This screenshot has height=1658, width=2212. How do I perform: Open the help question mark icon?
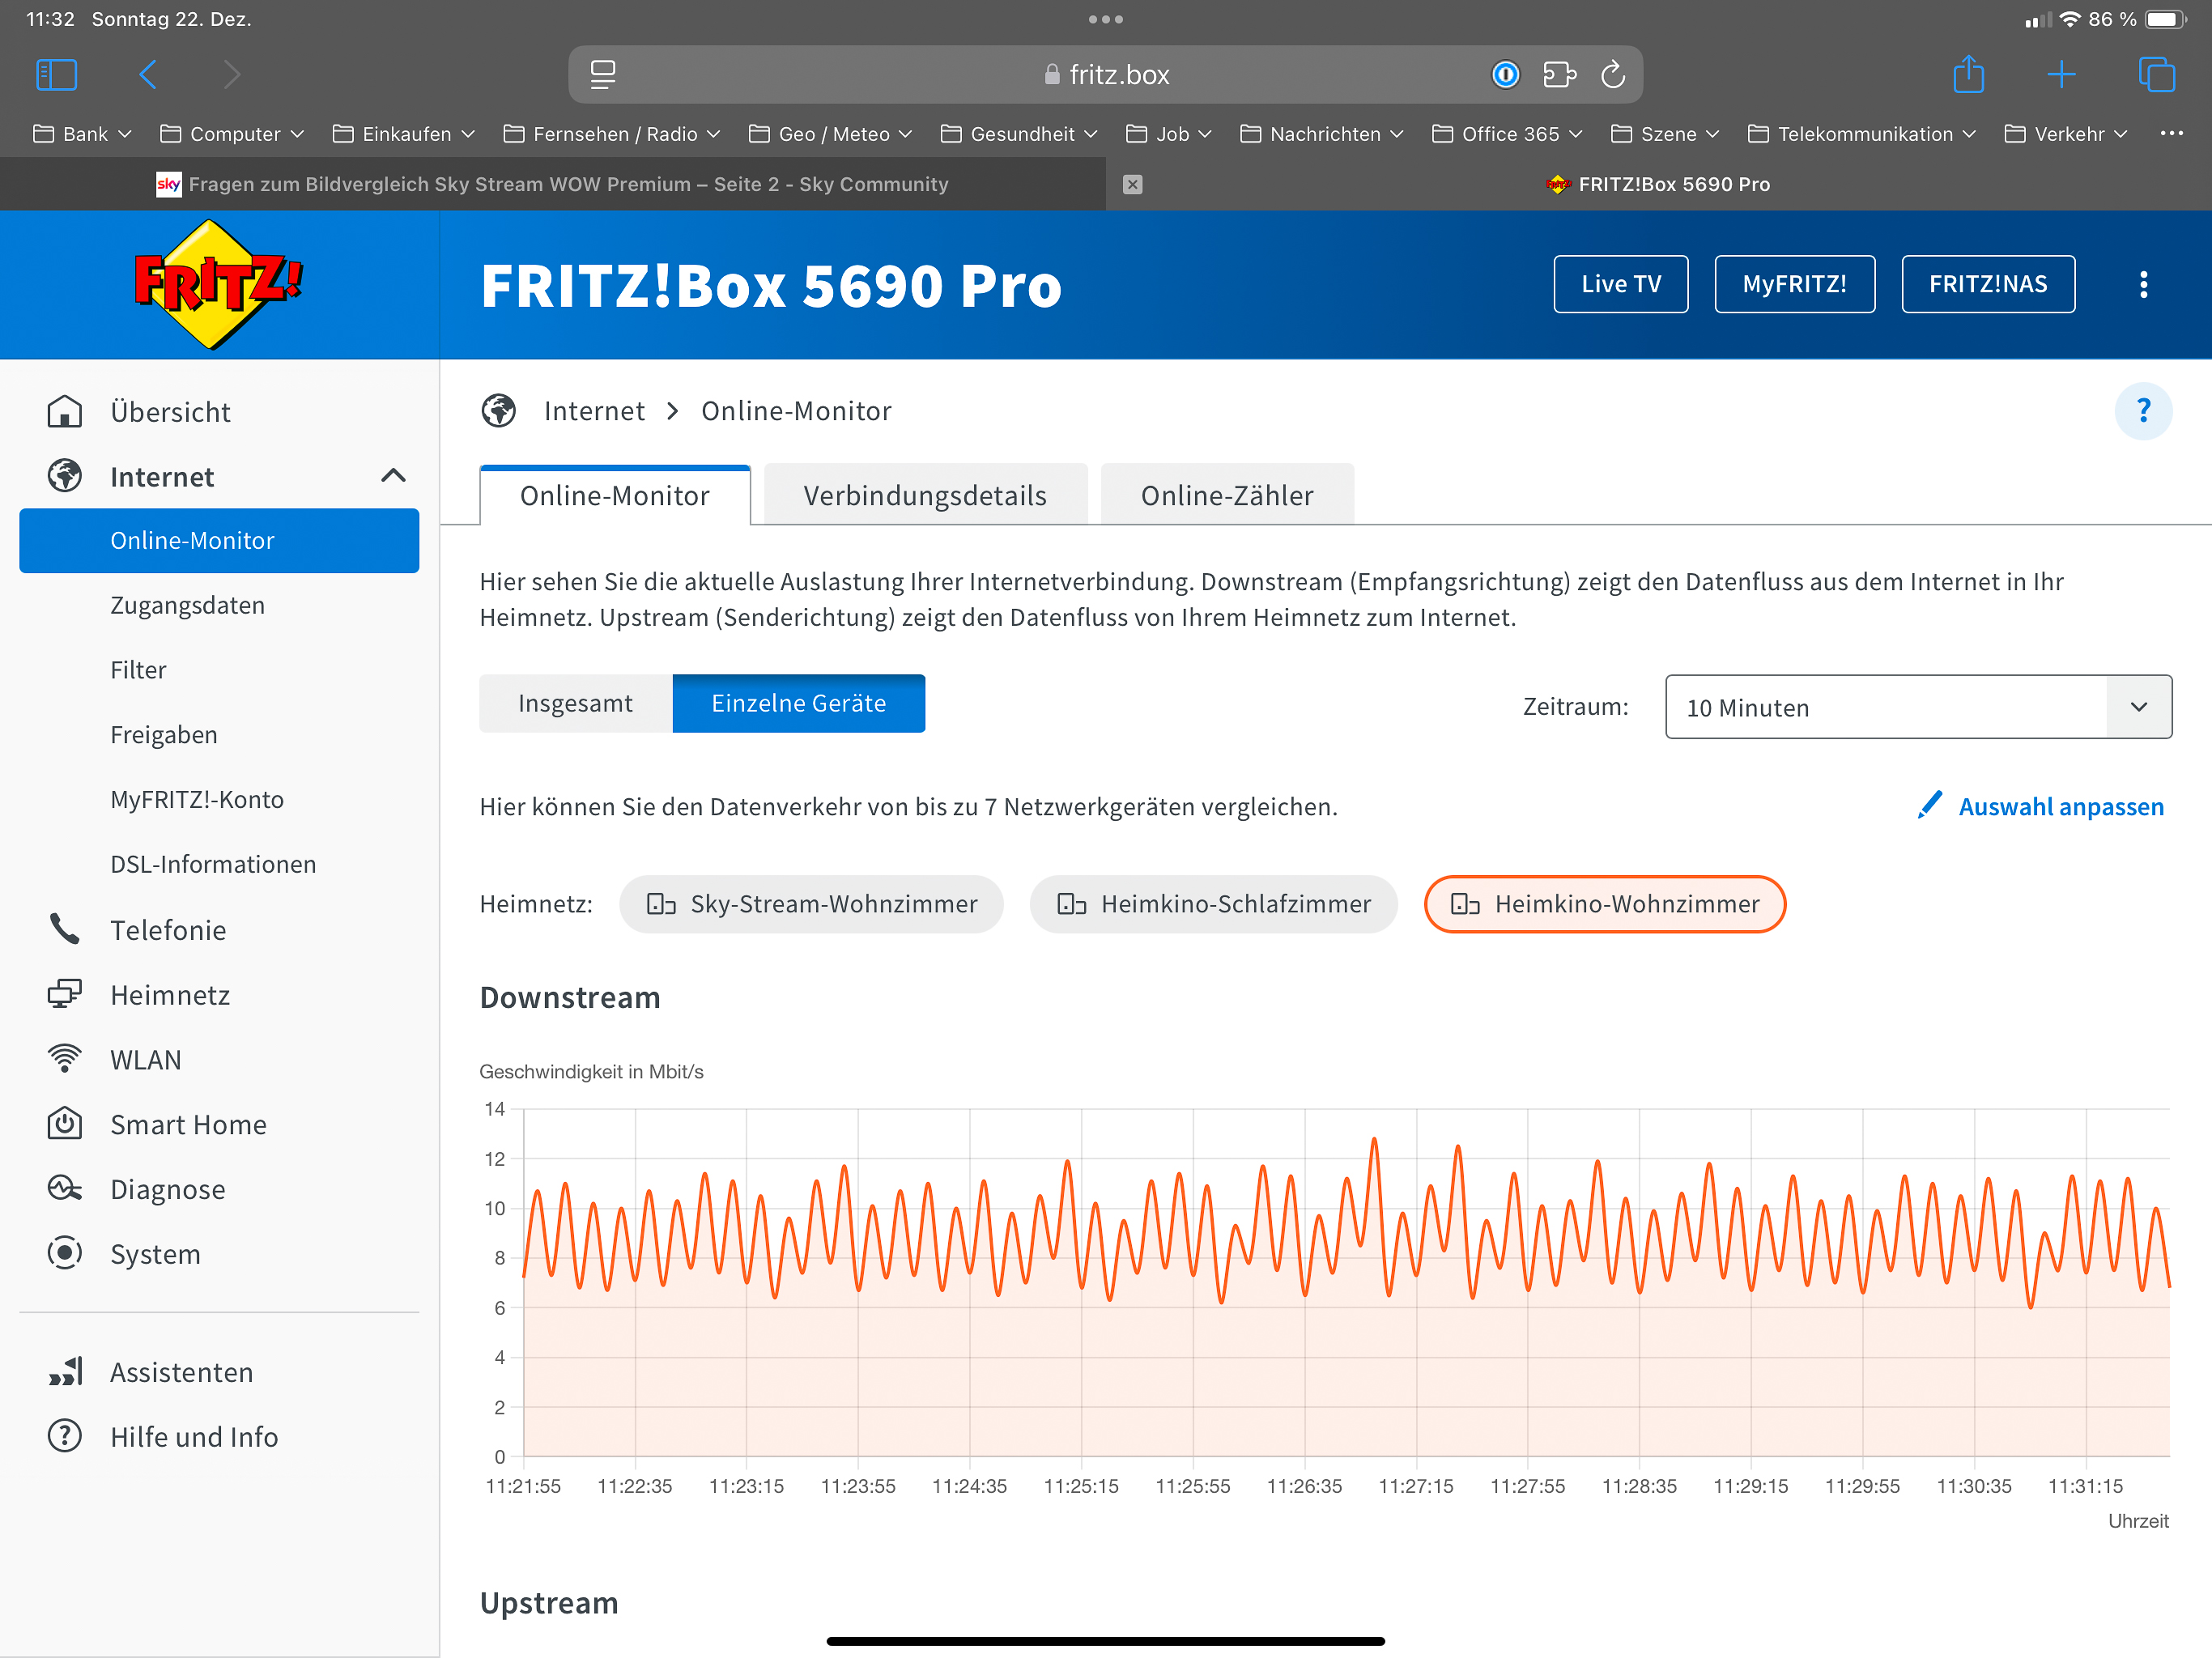coord(2143,411)
